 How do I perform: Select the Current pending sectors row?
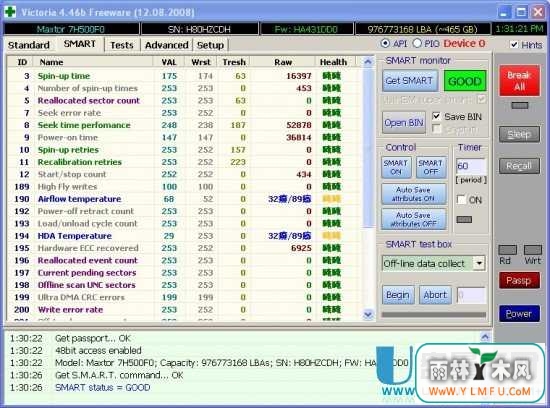coord(184,273)
